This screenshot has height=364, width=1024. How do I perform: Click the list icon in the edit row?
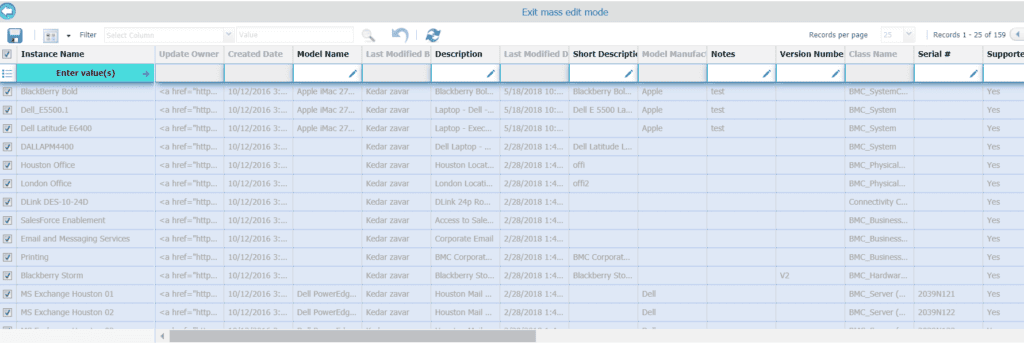click(x=8, y=74)
